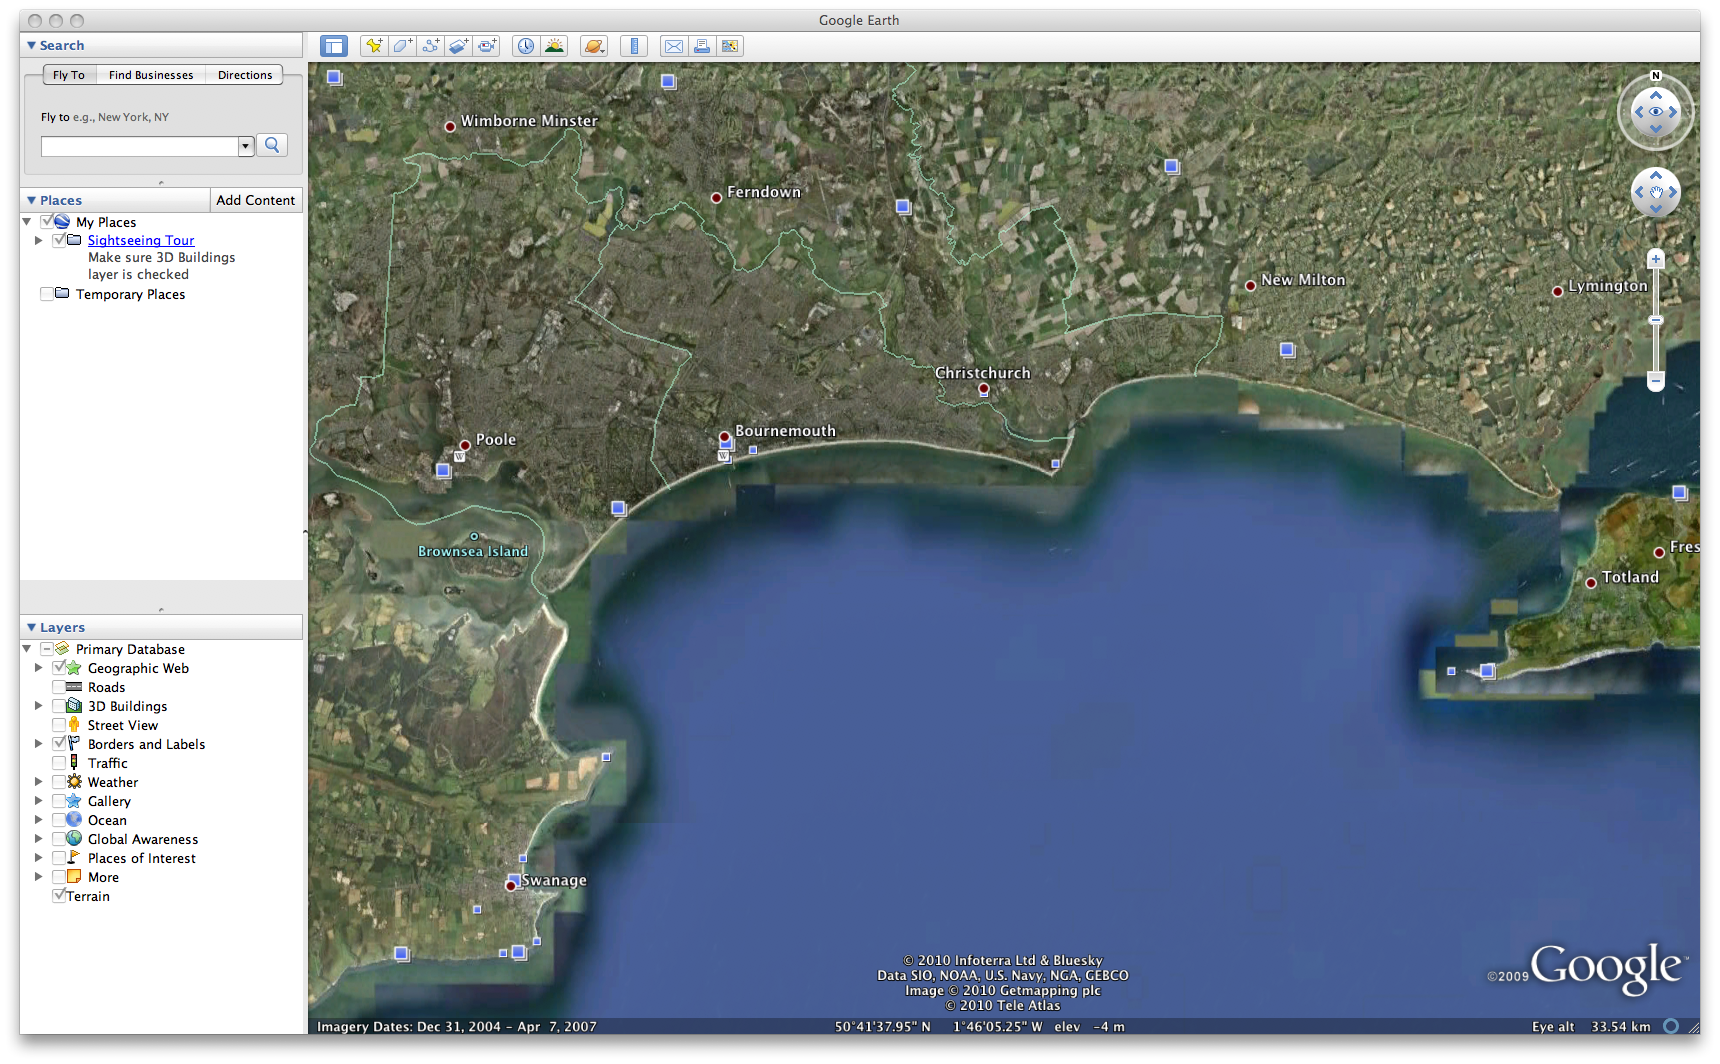Click the New Milton placemark dot
Viewport: 1720px width, 1064px height.
[x=1250, y=286]
